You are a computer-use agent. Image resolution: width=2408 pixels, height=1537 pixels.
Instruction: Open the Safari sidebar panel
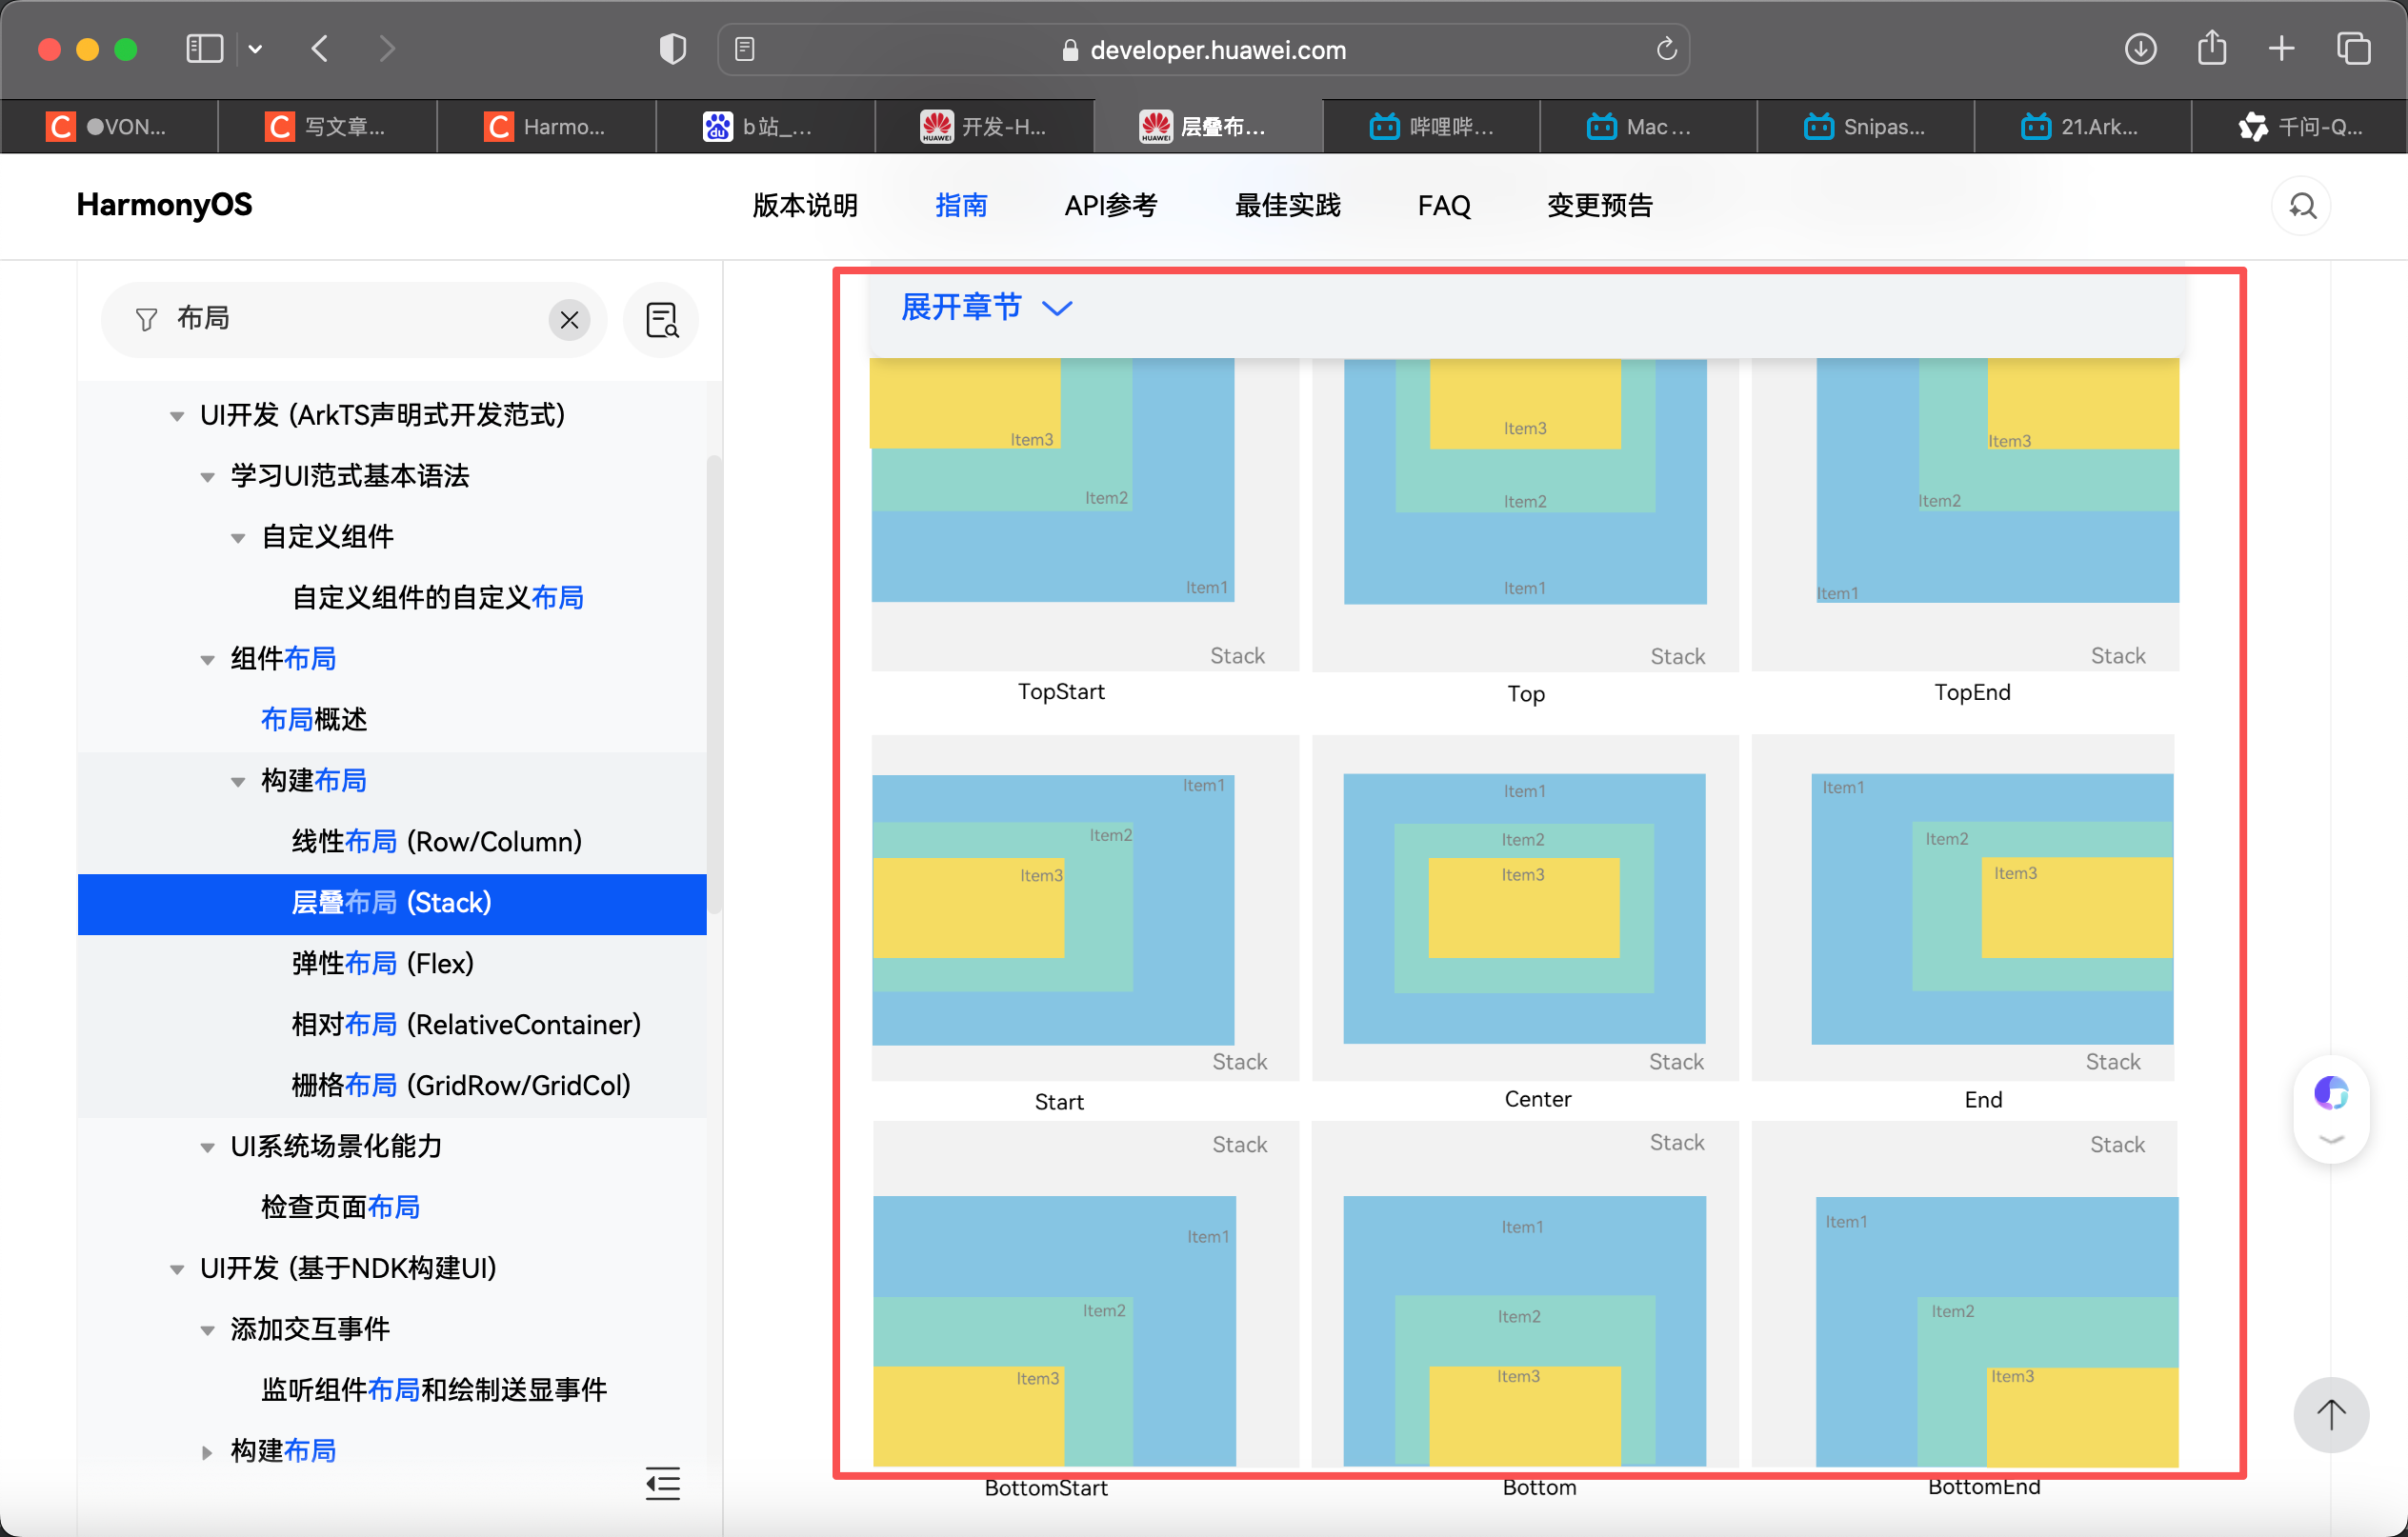(204, 48)
